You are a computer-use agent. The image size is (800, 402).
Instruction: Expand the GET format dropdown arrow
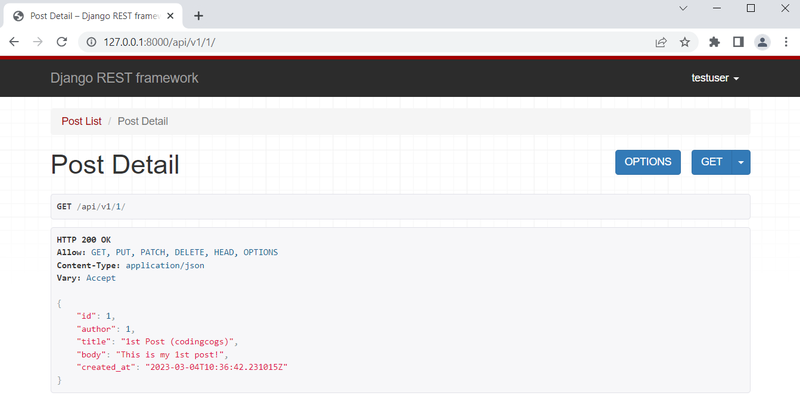[741, 162]
